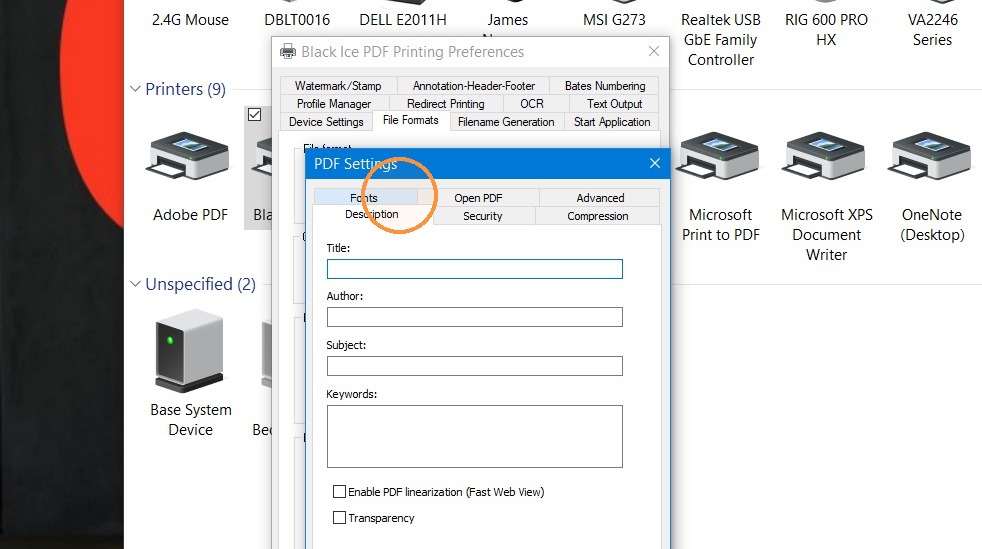Switch to the Redirect Printing tab

click(445, 104)
